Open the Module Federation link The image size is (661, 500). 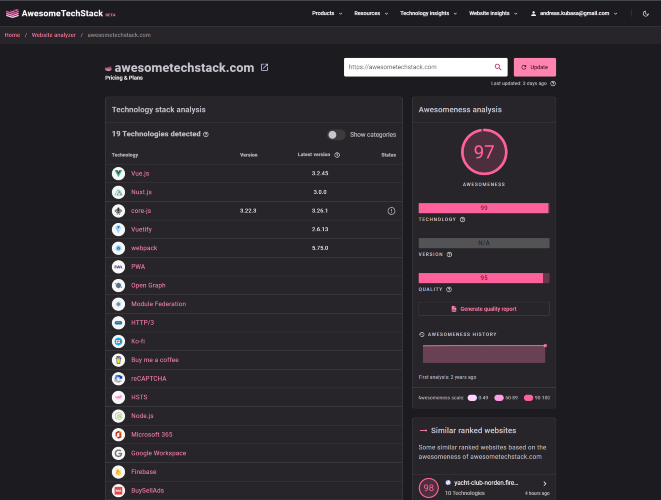pyautogui.click(x=159, y=304)
